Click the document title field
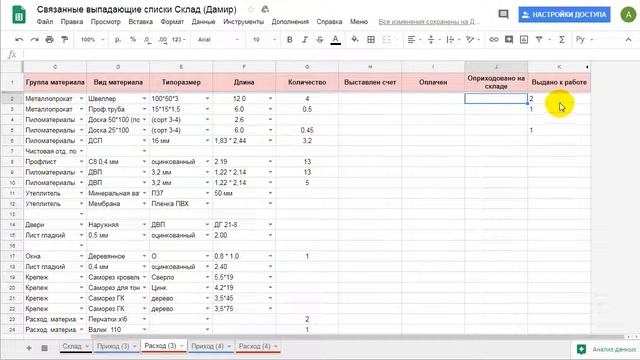Viewport: 640px width, 360px height. (x=137, y=9)
